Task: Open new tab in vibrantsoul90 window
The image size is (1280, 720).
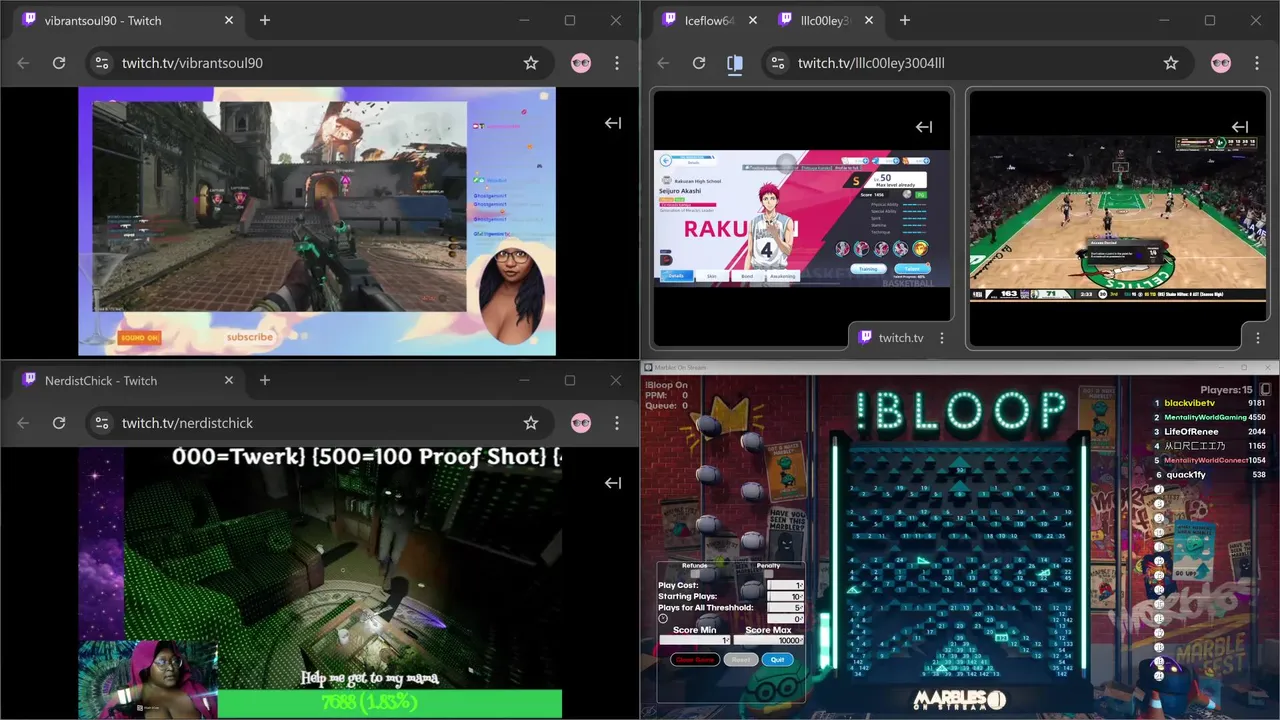Action: (265, 20)
